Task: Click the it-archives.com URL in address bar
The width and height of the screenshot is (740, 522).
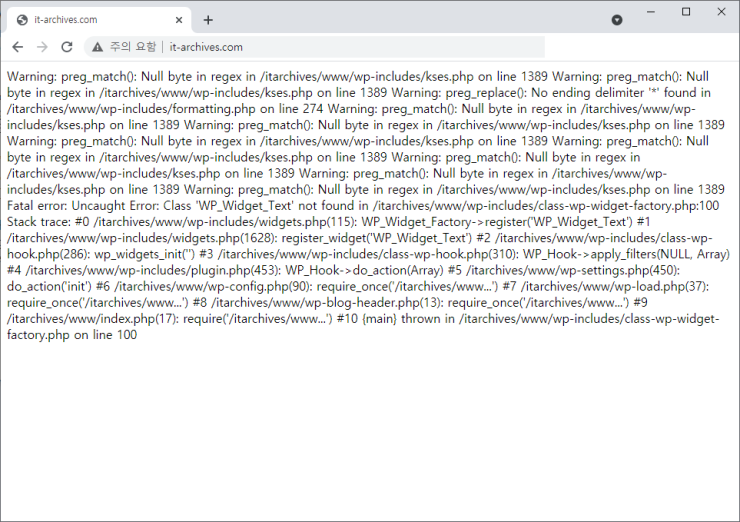Action: pos(206,47)
